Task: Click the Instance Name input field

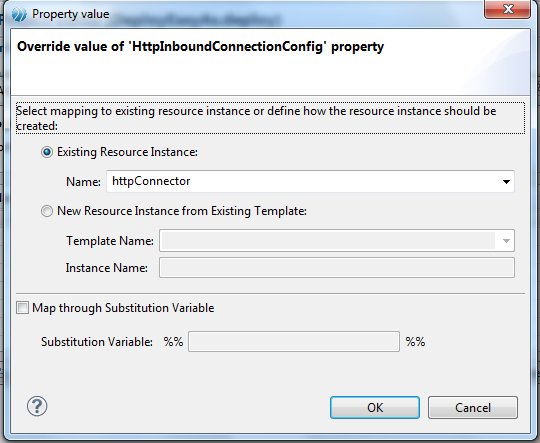Action: pos(336,268)
